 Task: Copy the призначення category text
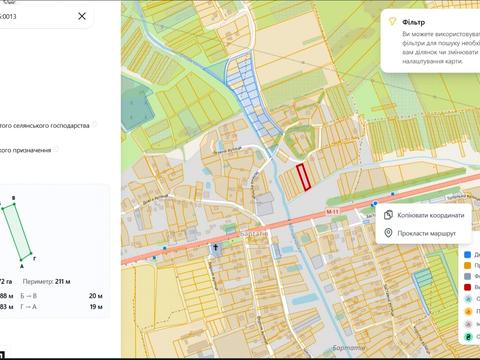pyautogui.click(x=26, y=150)
